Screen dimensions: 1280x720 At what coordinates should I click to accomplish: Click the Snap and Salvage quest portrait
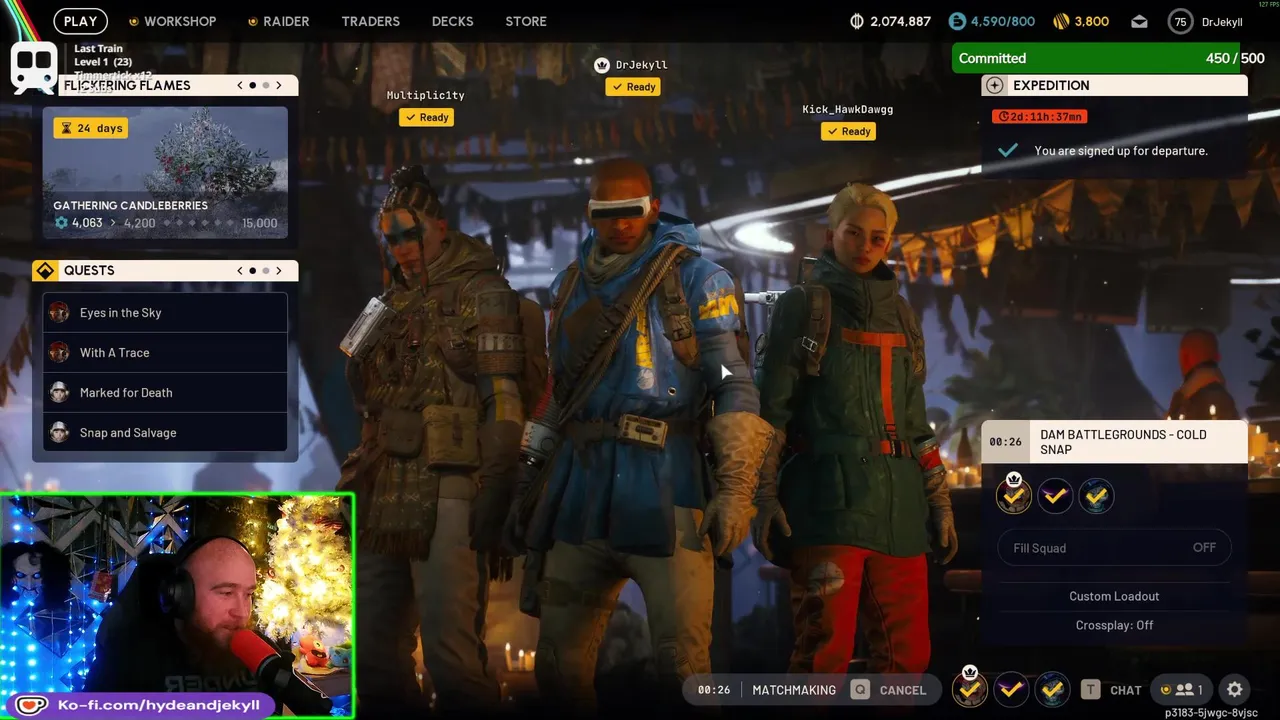(59, 432)
